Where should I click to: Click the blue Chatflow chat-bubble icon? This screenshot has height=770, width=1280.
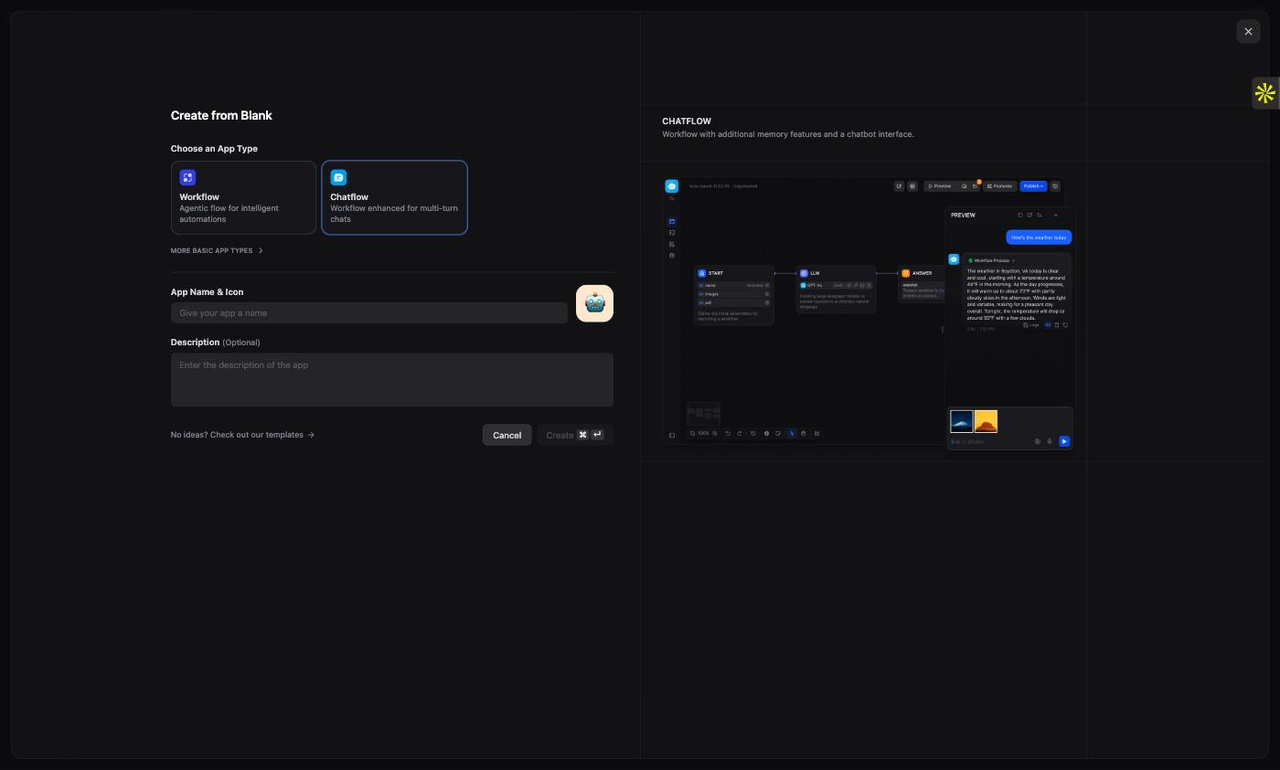339,177
